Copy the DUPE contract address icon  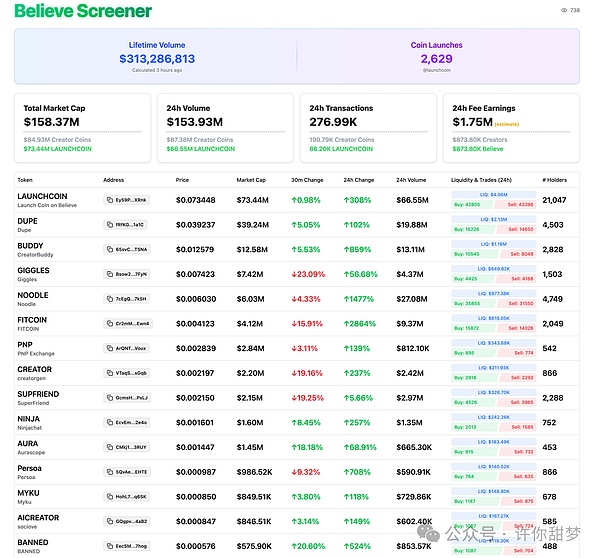[x=110, y=225]
